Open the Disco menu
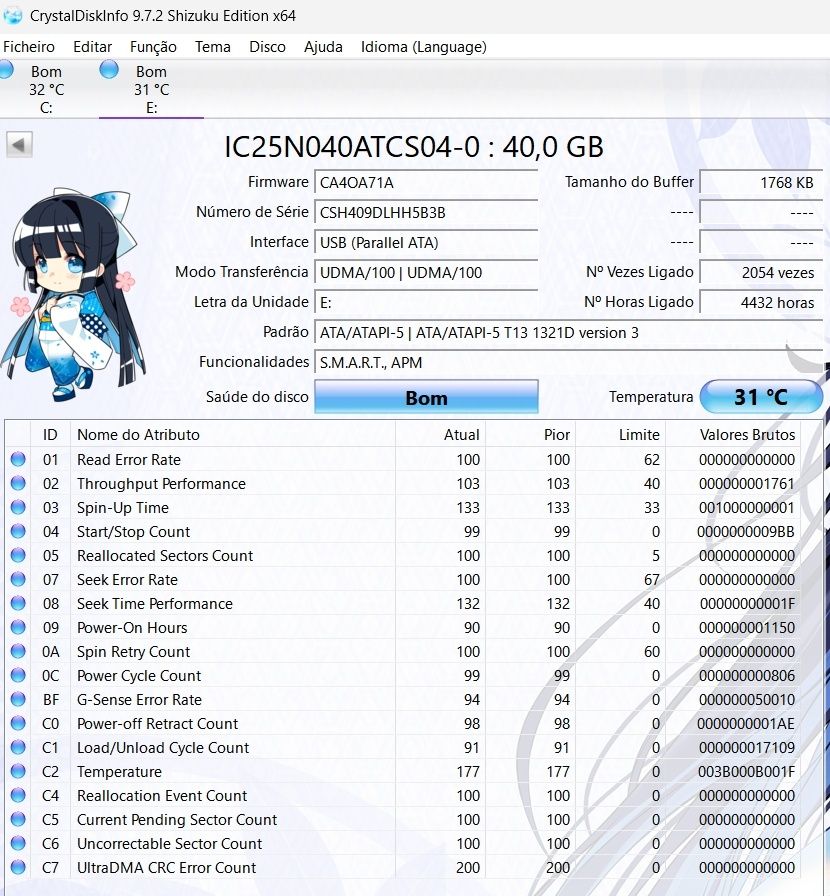Viewport: 830px width, 896px height. (267, 47)
